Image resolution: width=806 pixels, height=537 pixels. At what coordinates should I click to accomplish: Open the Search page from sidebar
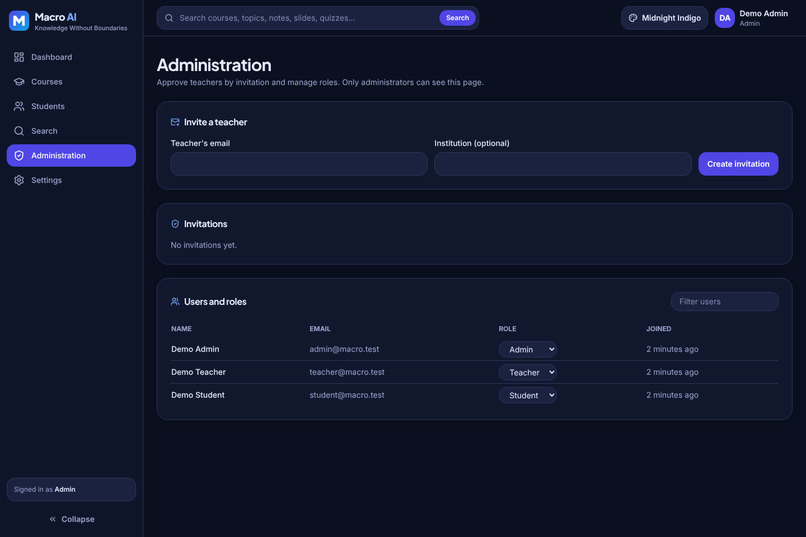click(71, 131)
